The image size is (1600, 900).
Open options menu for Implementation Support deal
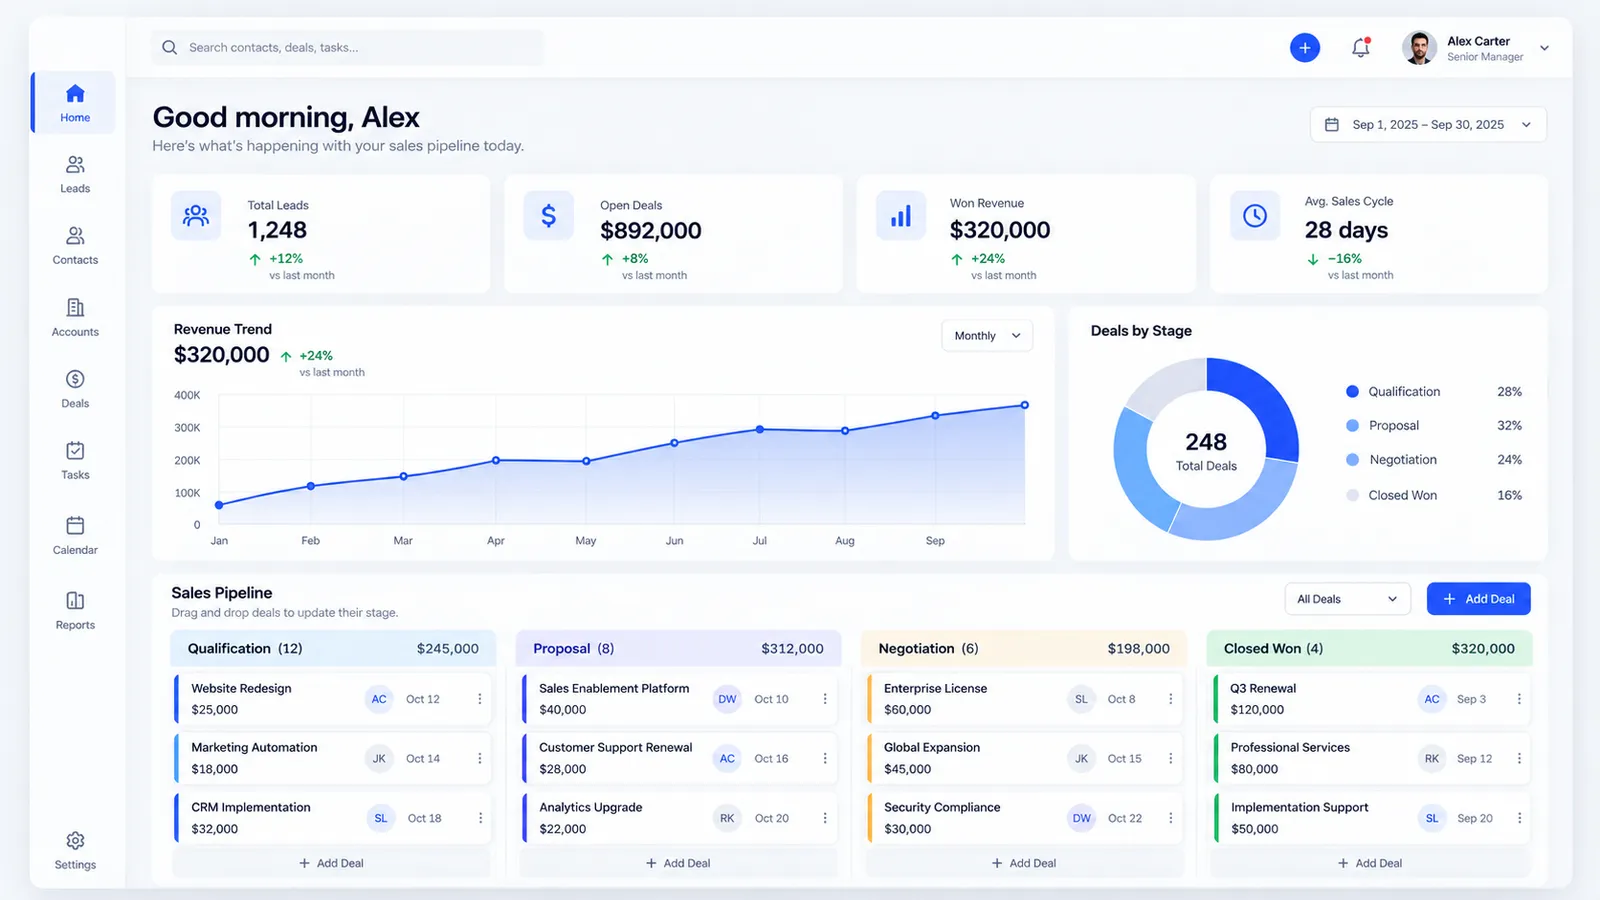(1519, 818)
